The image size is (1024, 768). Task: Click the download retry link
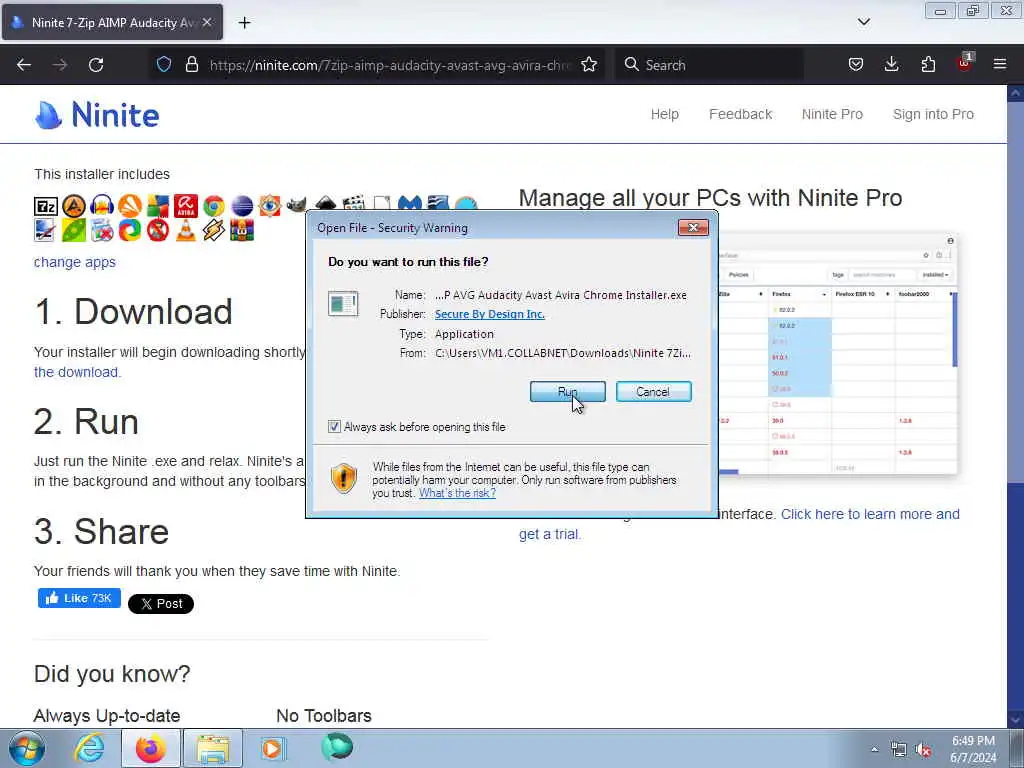pos(77,372)
